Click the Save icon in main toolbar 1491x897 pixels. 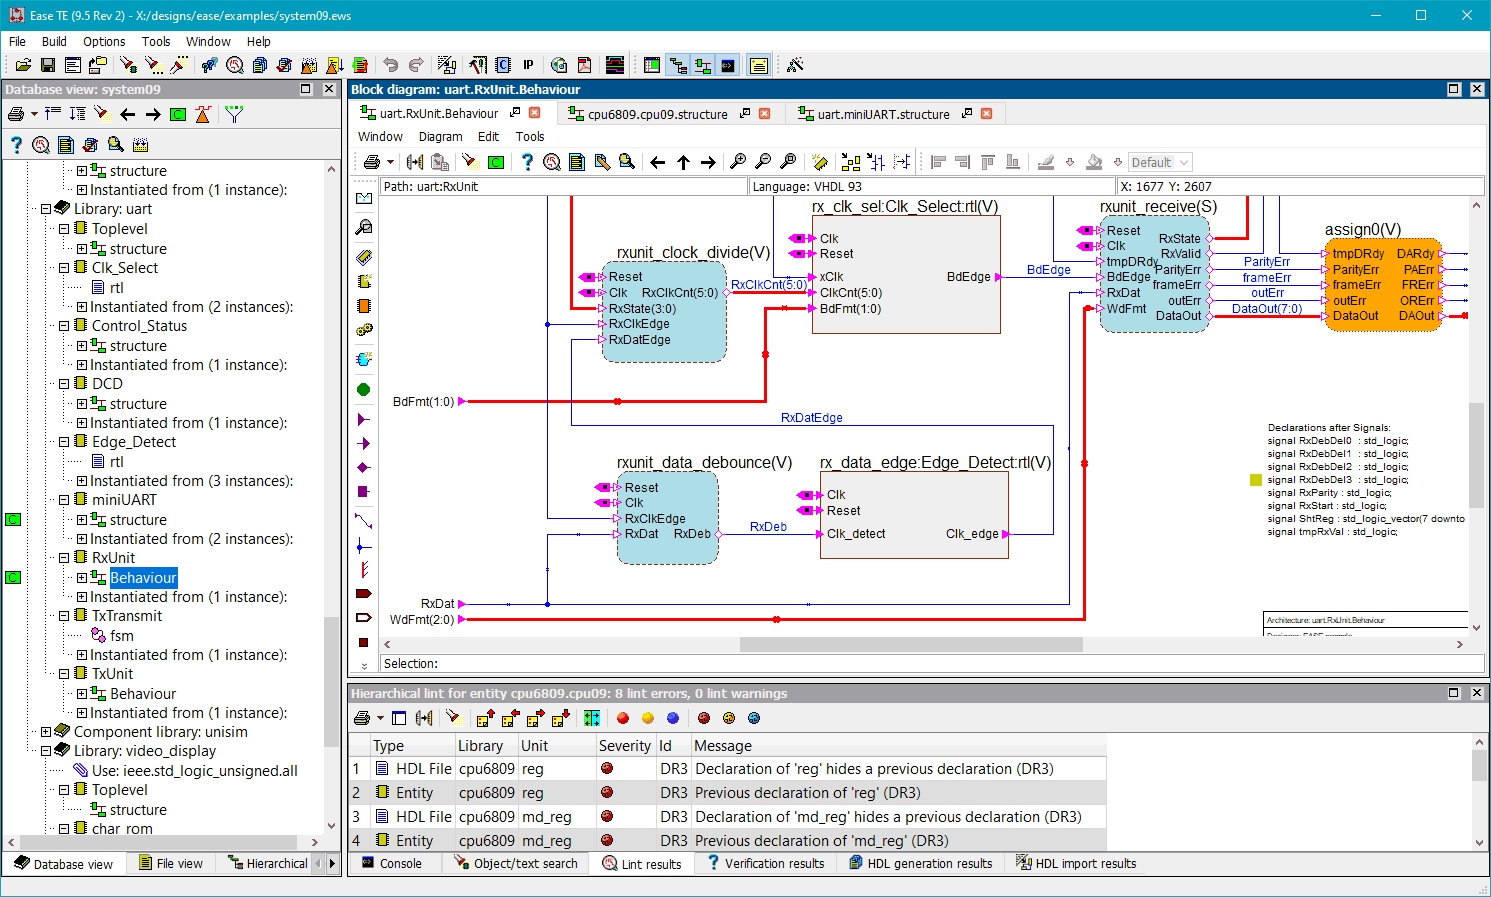tap(48, 65)
